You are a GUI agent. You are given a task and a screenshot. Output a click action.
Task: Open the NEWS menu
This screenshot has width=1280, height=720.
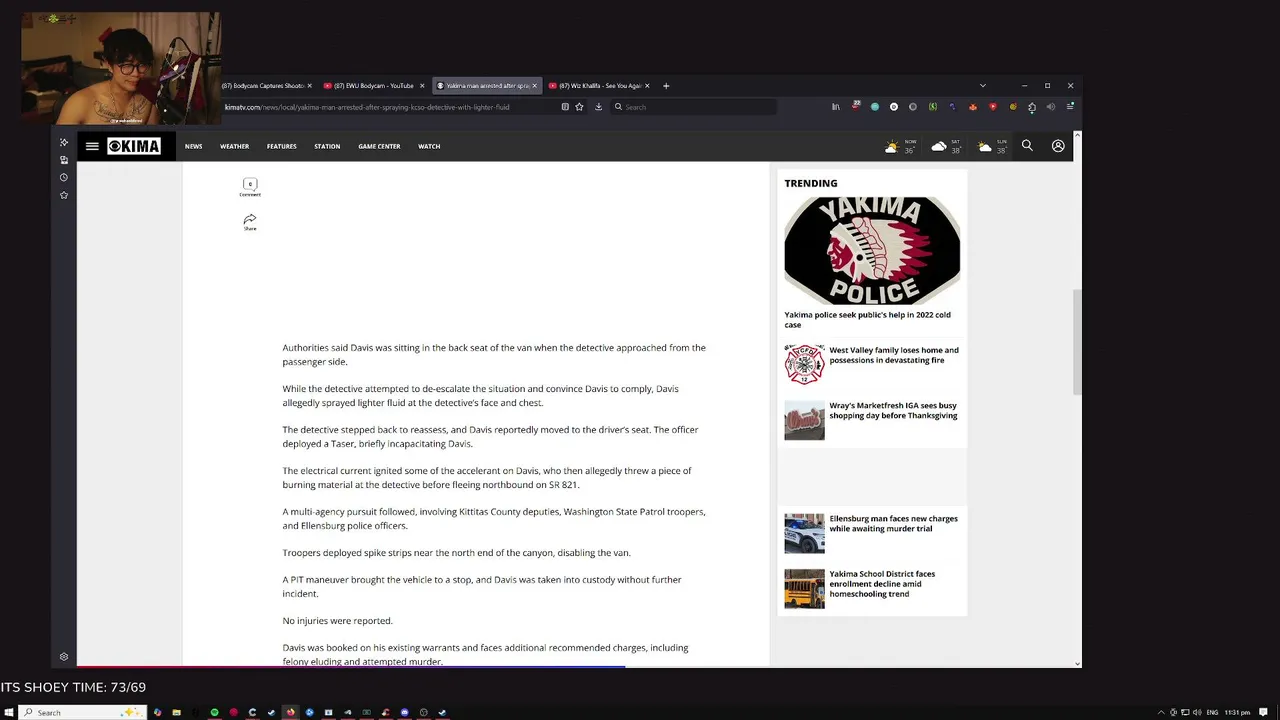[193, 146]
